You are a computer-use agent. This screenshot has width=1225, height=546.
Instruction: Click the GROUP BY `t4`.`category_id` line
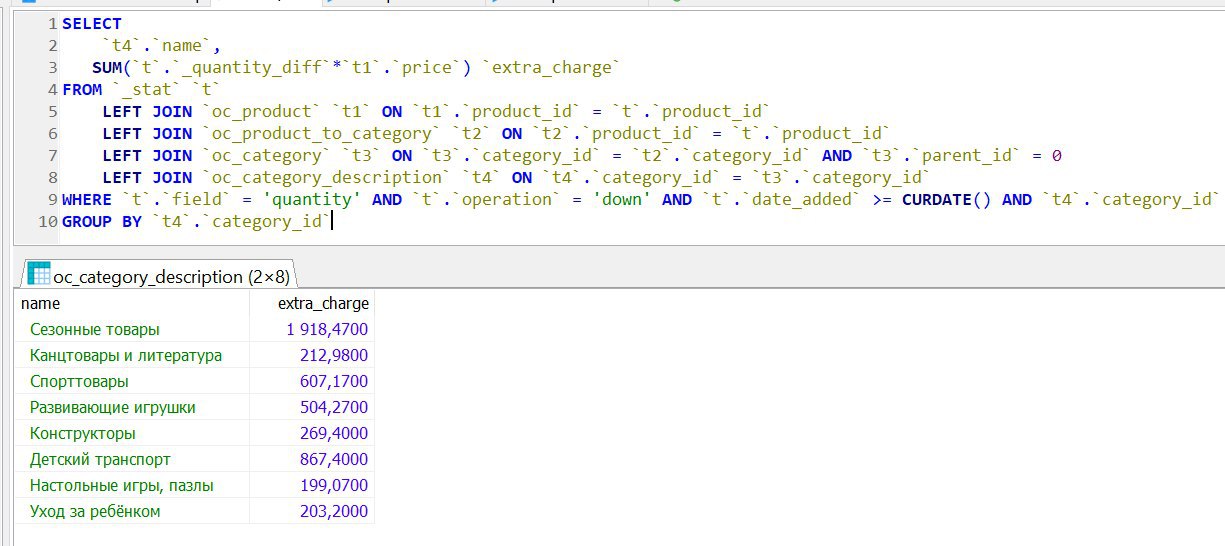(x=196, y=221)
